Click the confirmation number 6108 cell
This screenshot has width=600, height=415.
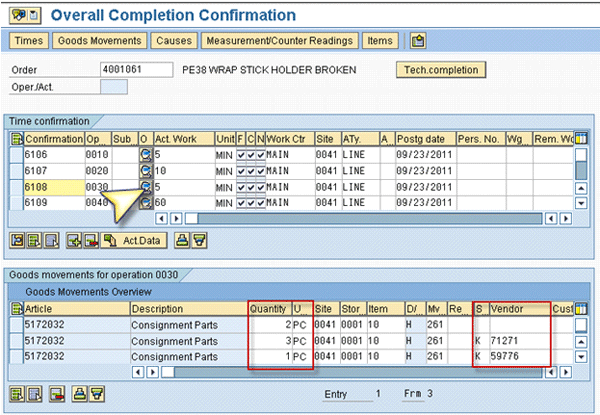[54, 187]
